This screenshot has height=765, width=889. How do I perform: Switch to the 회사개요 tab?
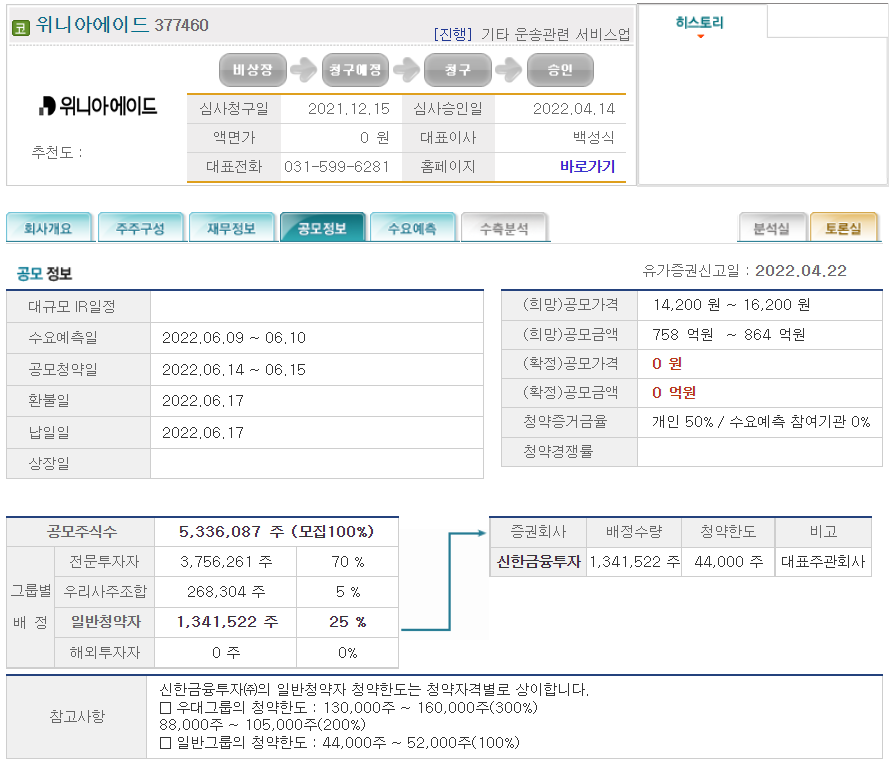click(x=49, y=228)
